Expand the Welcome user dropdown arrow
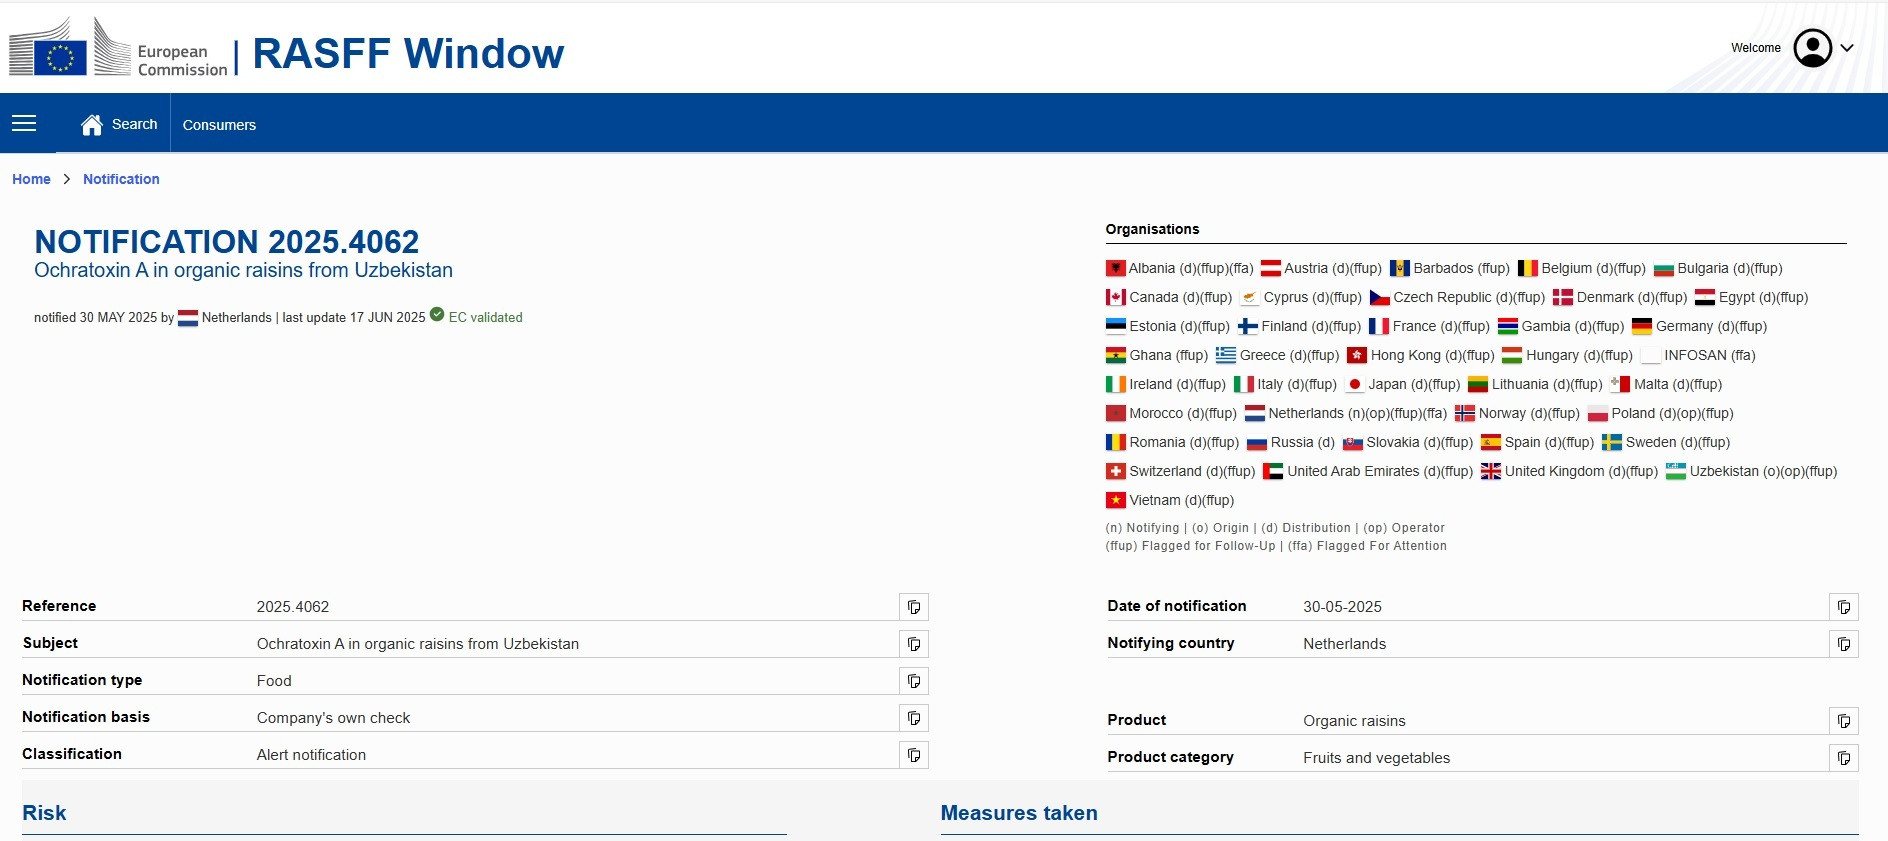The height and width of the screenshot is (841, 1888). click(1847, 48)
